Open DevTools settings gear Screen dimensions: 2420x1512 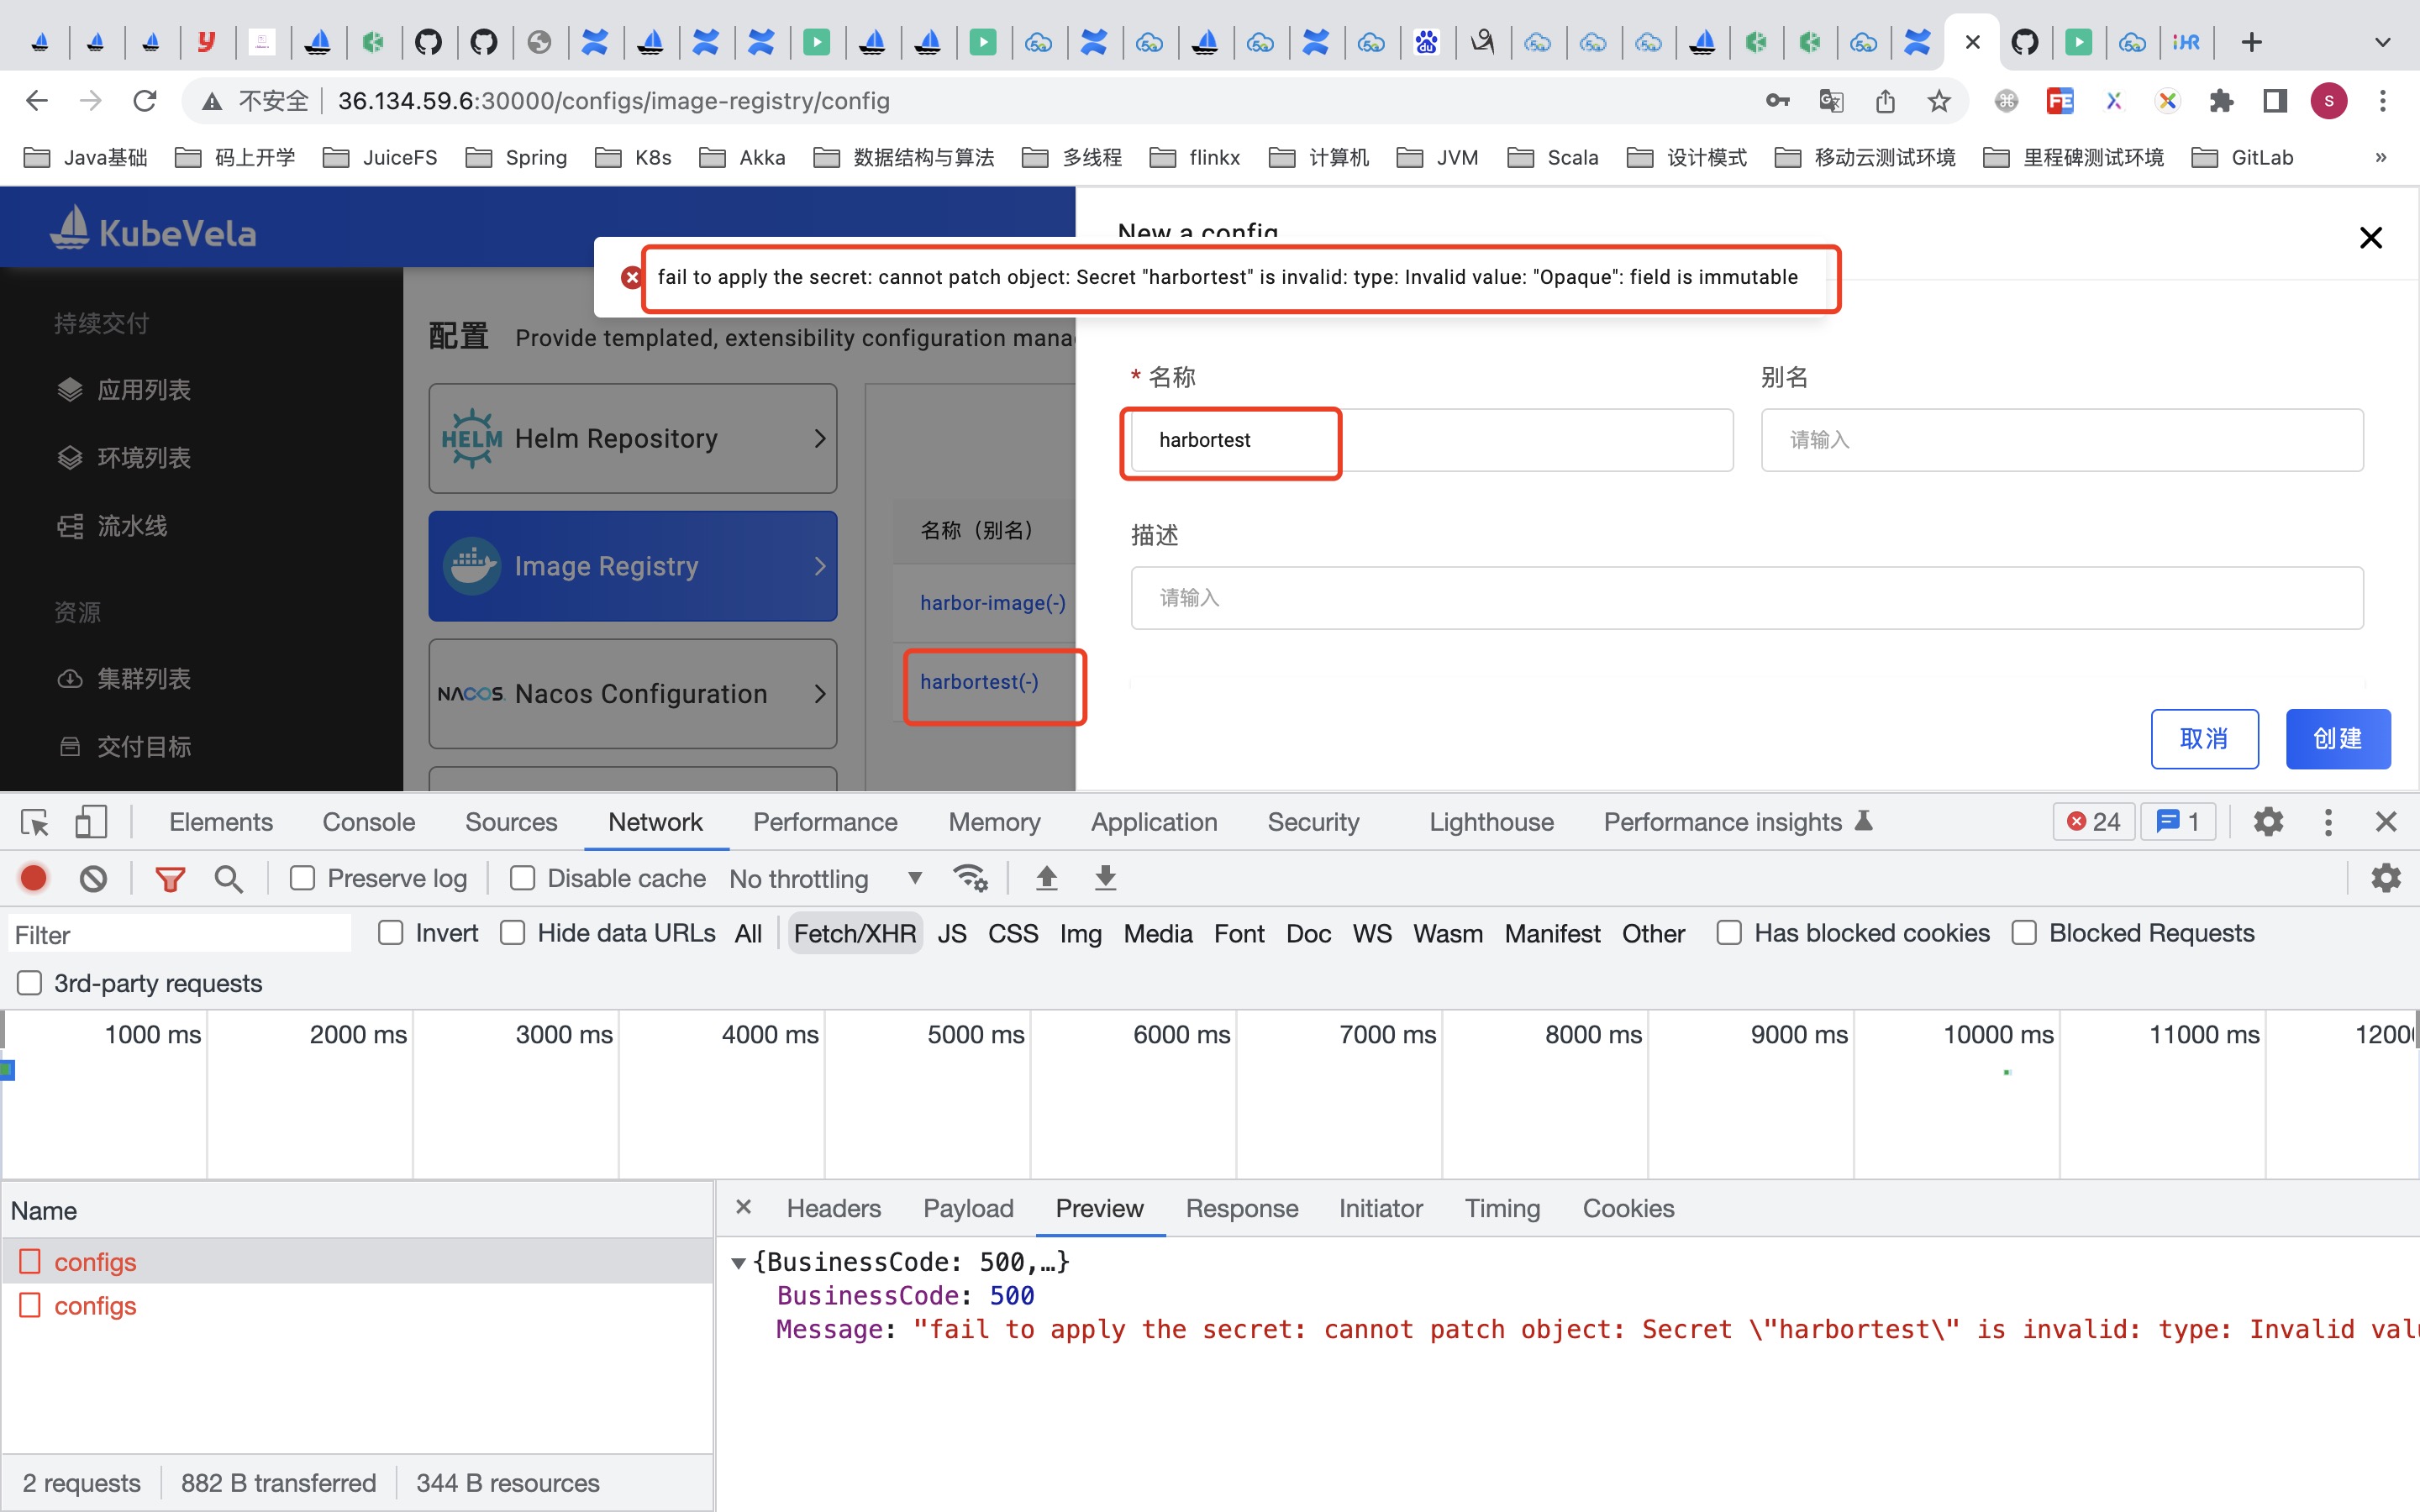(2267, 821)
